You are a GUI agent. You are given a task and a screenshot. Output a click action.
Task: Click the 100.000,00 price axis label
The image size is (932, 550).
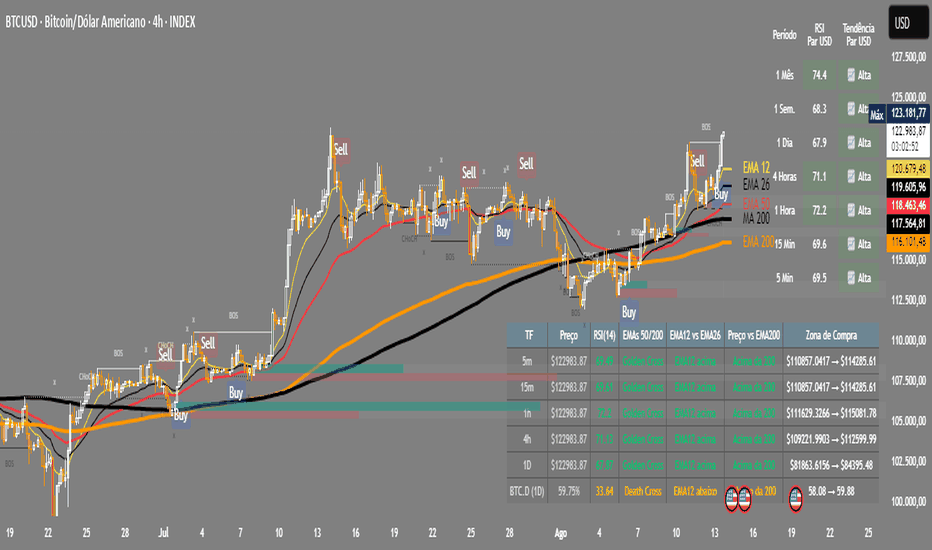pyautogui.click(x=908, y=502)
